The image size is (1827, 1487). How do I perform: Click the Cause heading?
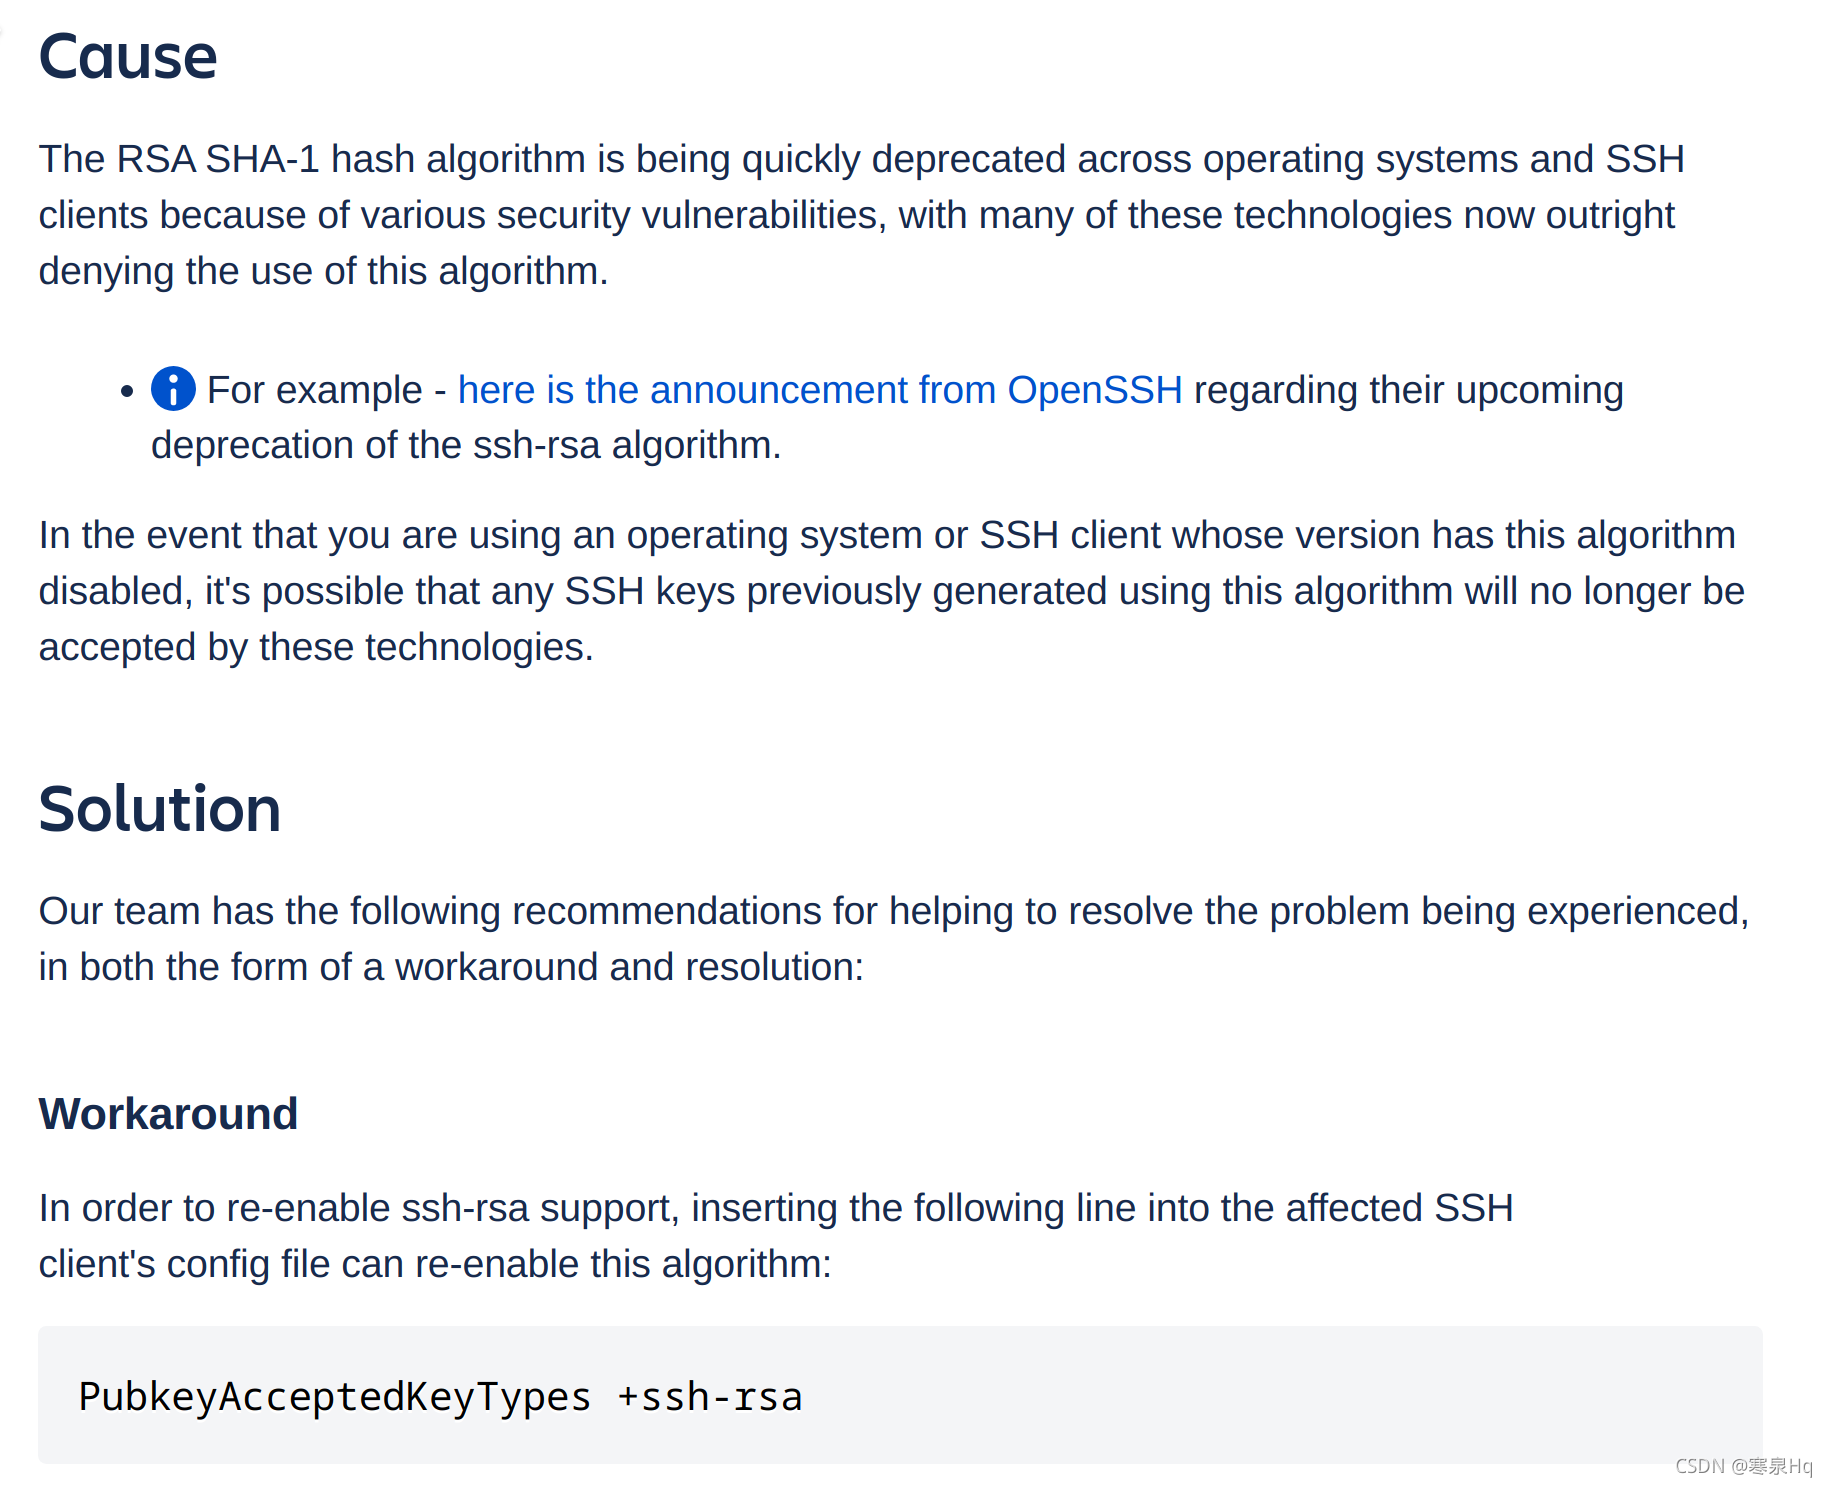pos(128,56)
